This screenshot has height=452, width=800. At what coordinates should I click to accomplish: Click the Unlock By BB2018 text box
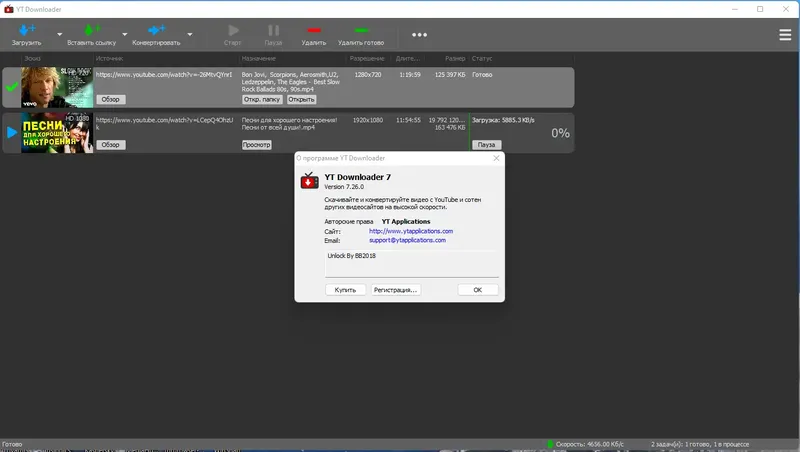tap(412, 264)
